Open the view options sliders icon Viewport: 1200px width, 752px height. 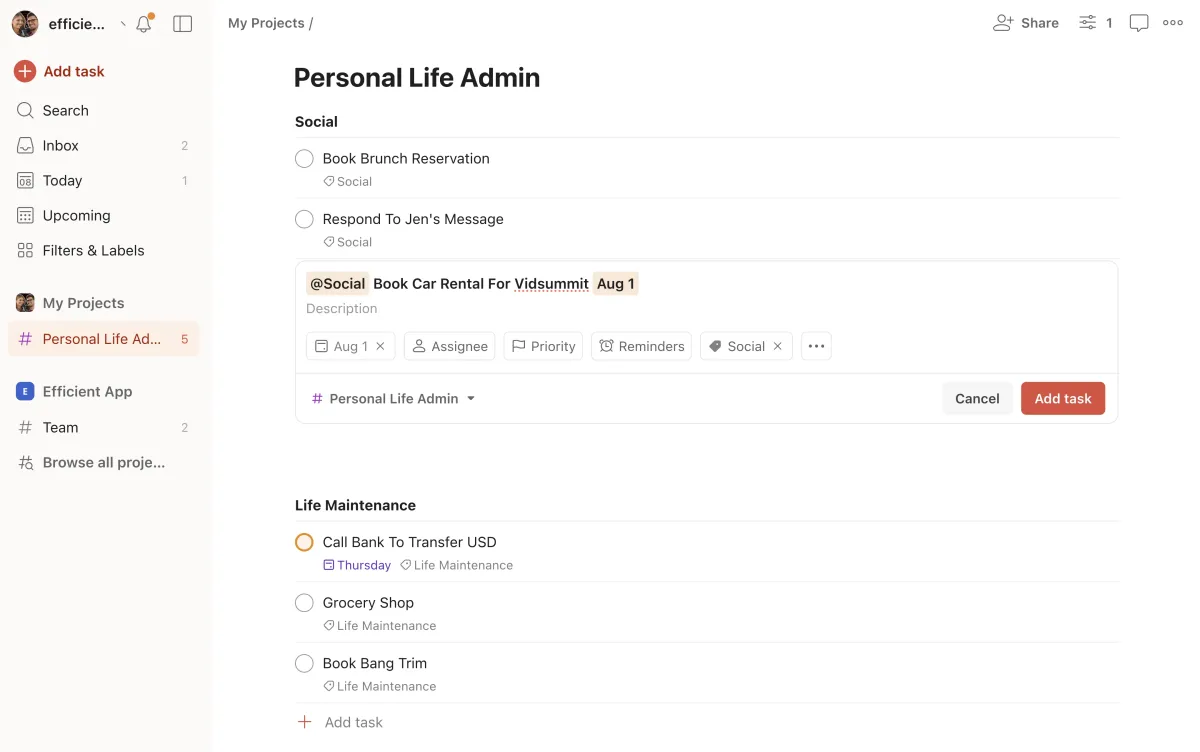(x=1088, y=23)
